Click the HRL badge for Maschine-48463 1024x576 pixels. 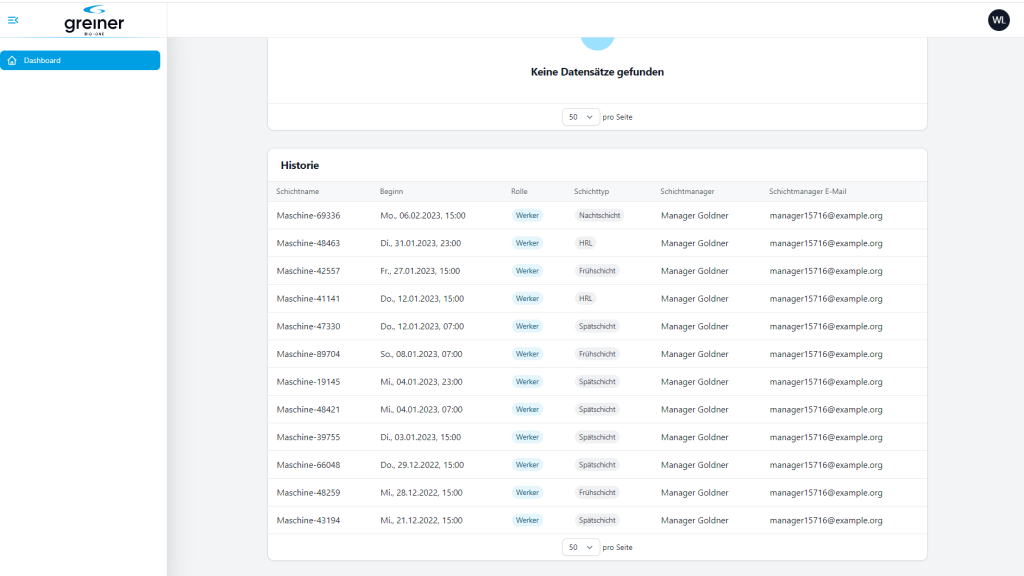click(585, 243)
